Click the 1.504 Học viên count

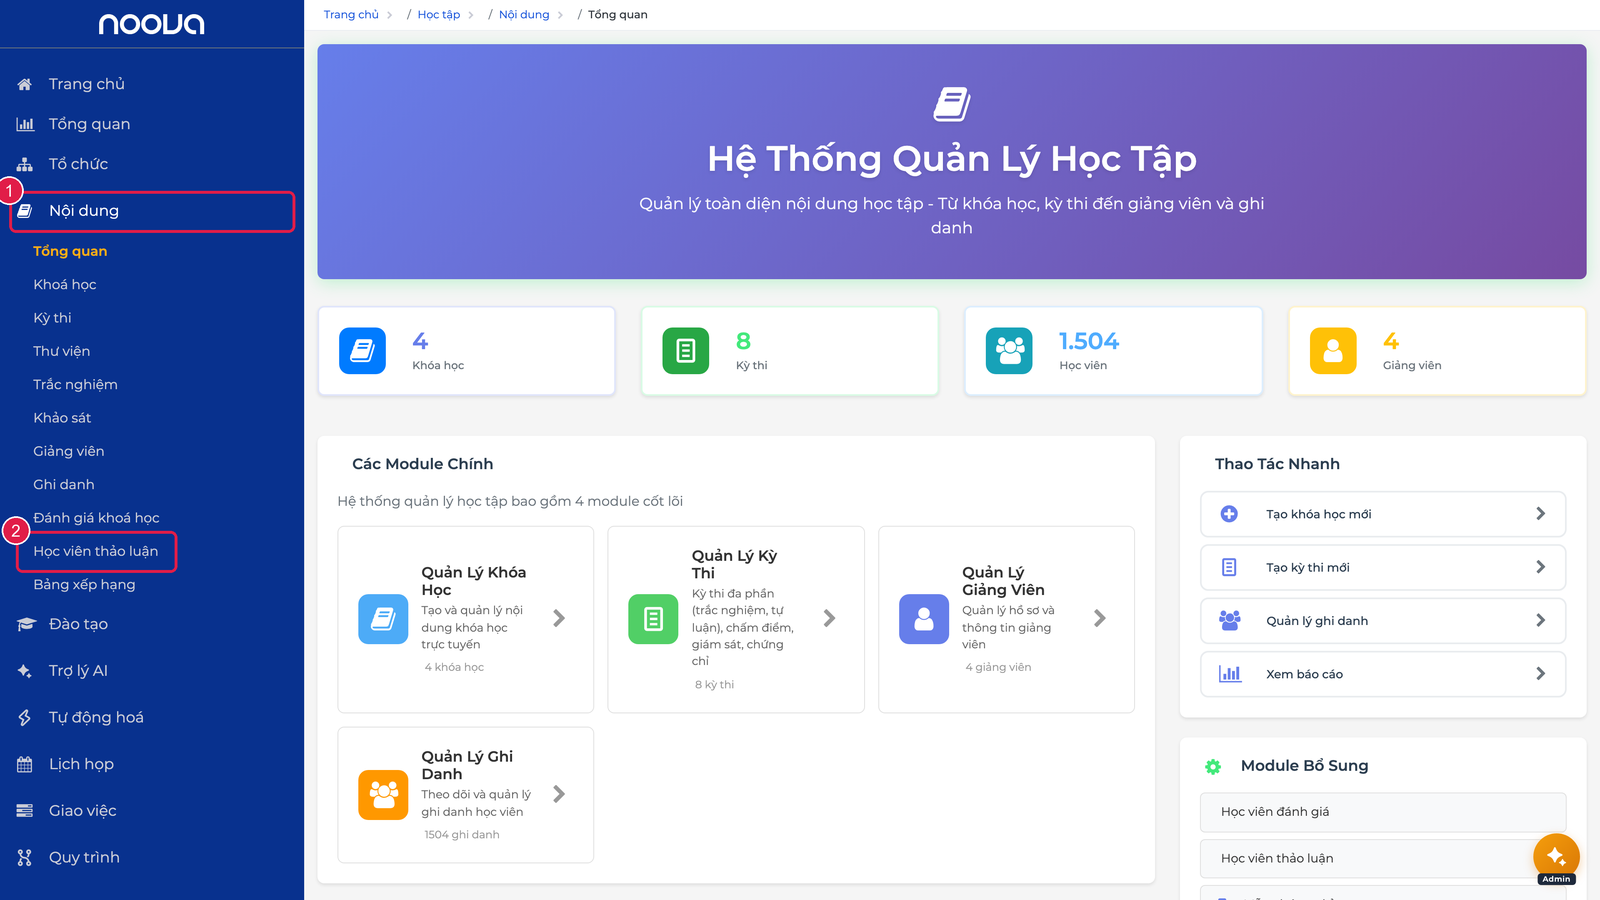click(x=1089, y=341)
